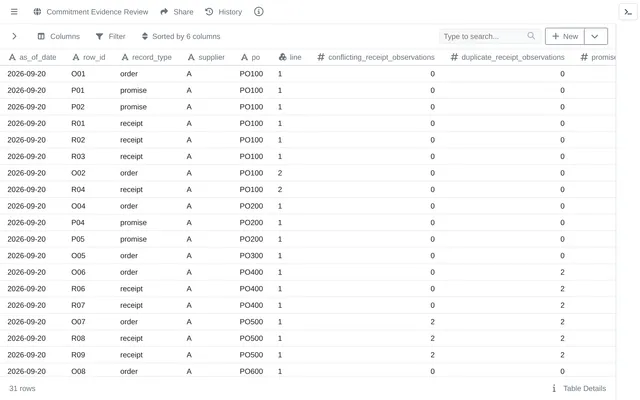Select record_type cell in row O04
The height and width of the screenshot is (400, 640).
[x=129, y=206]
